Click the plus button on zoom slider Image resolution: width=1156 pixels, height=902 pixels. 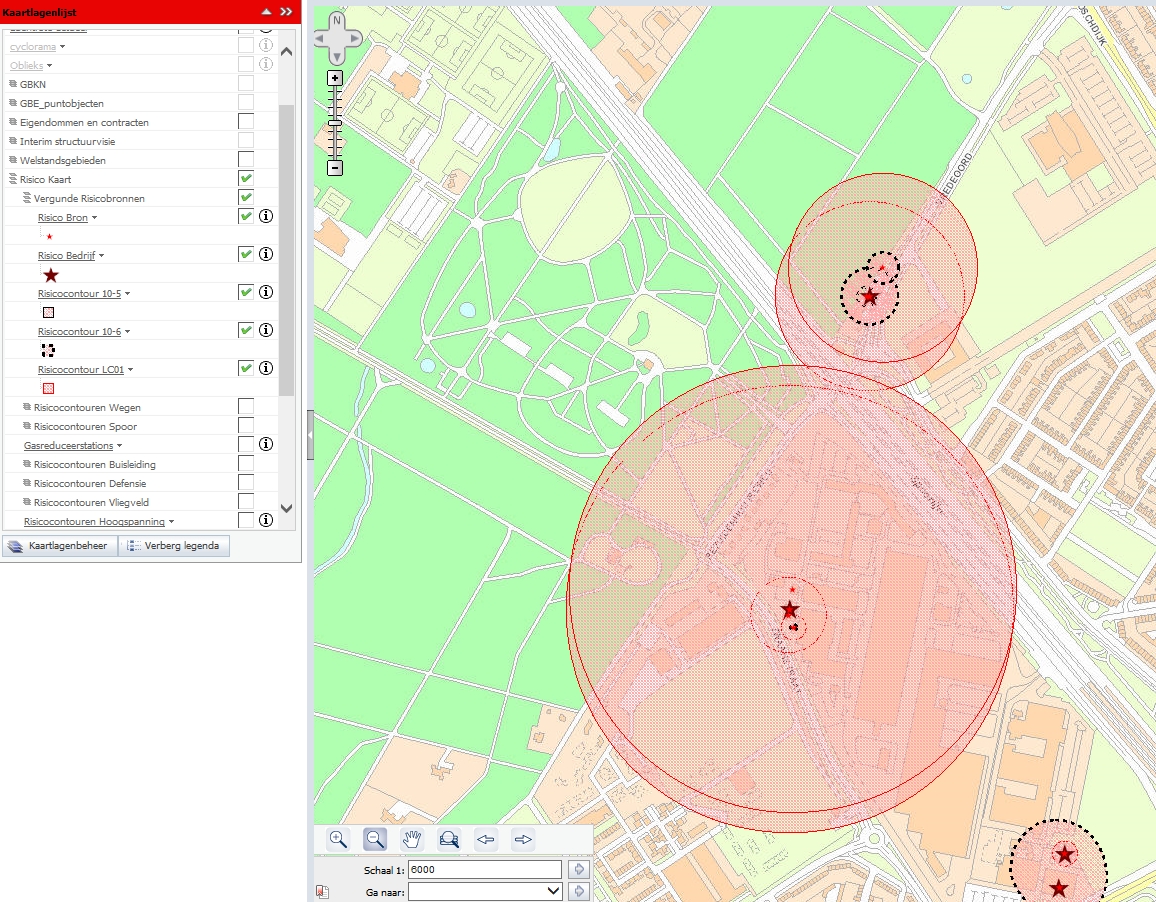(335, 78)
